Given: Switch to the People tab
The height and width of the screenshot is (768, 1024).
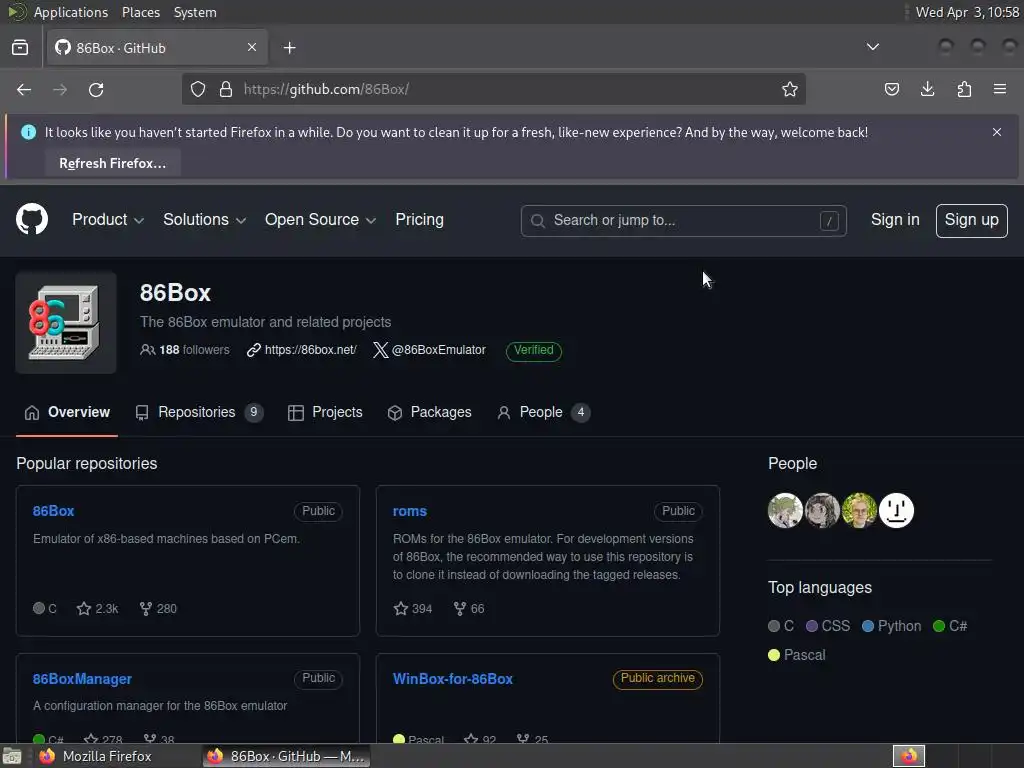Looking at the screenshot, I should [543, 413].
